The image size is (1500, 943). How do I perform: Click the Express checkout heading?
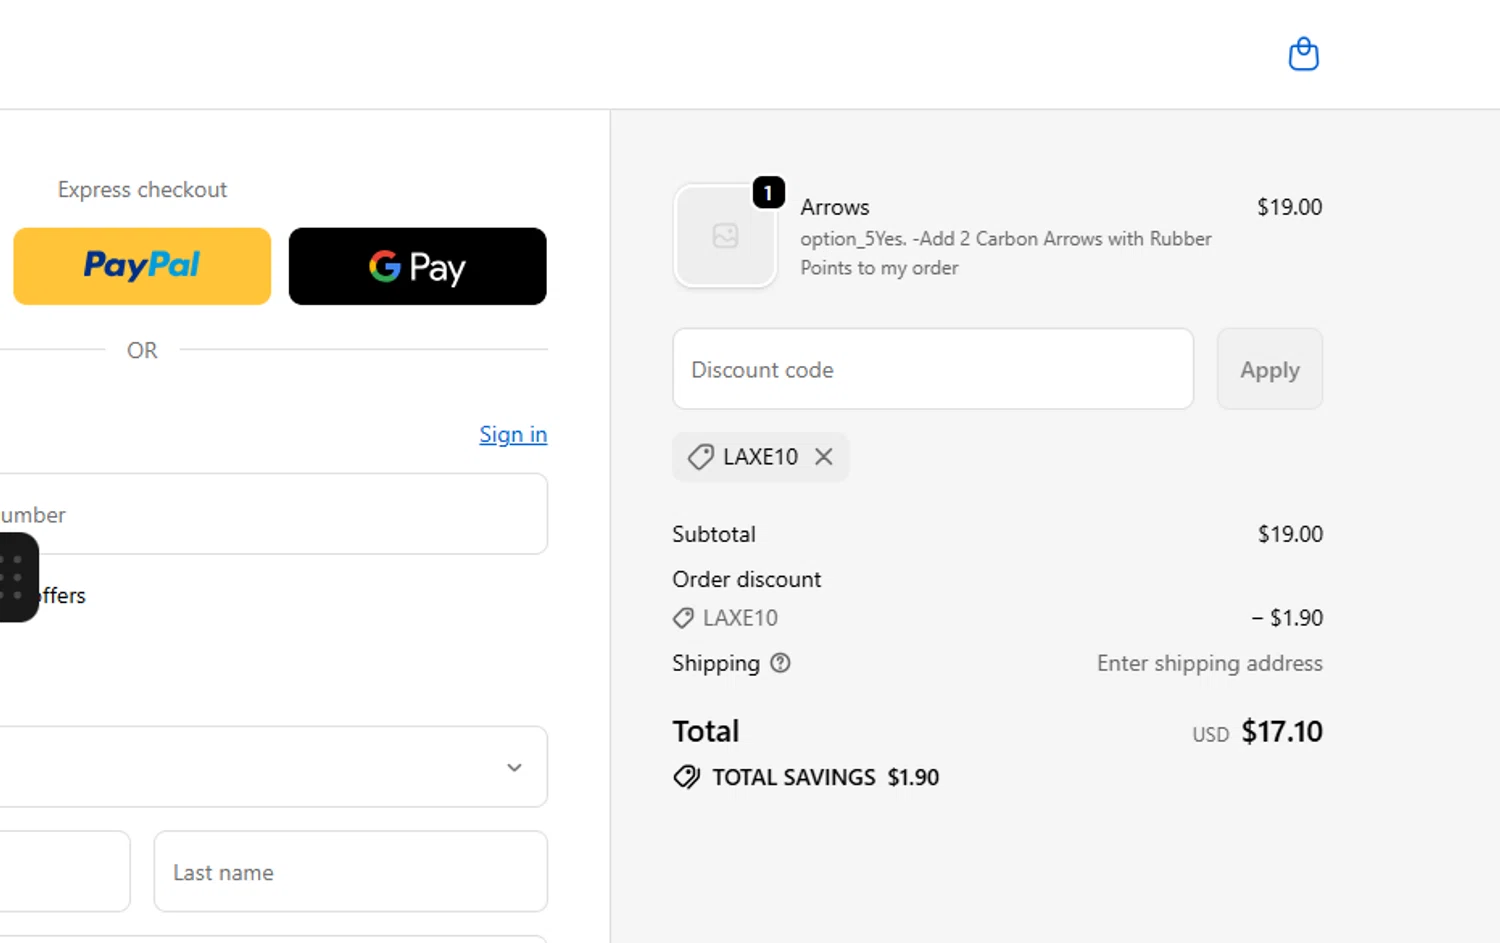[142, 189]
